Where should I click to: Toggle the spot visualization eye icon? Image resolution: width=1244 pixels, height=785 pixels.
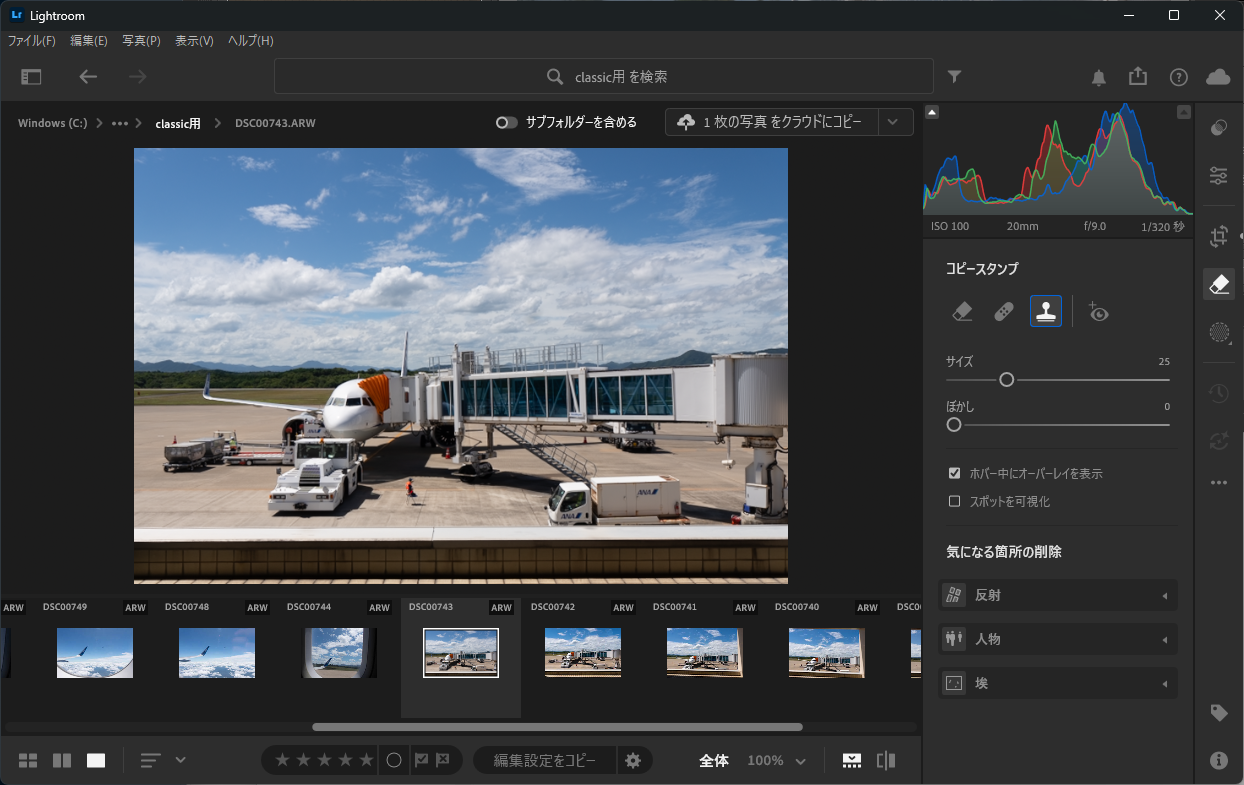(x=1098, y=312)
